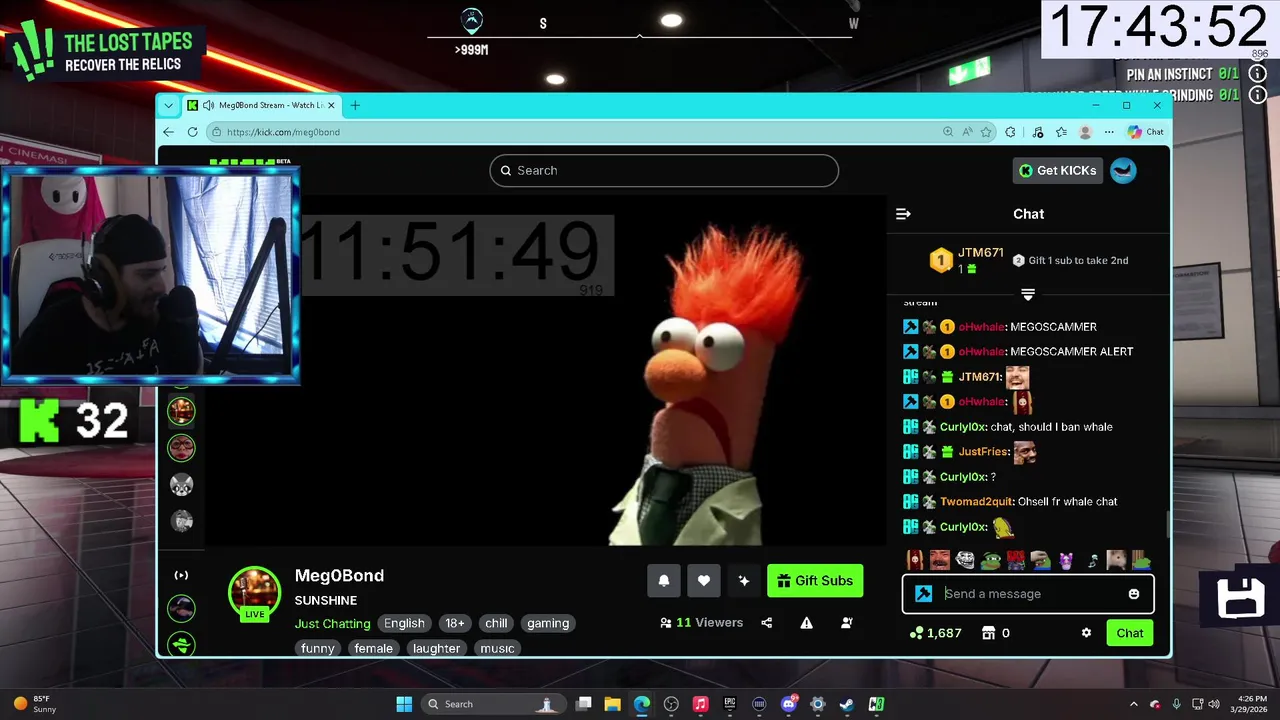Click the MegOBond channel name
This screenshot has height=720, width=1280.
coord(339,576)
